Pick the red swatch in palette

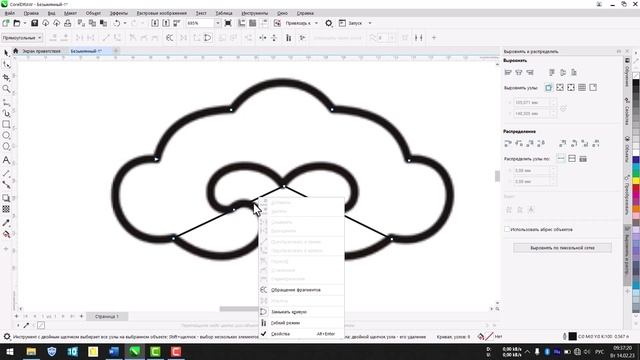pyautogui.click(x=636, y=188)
